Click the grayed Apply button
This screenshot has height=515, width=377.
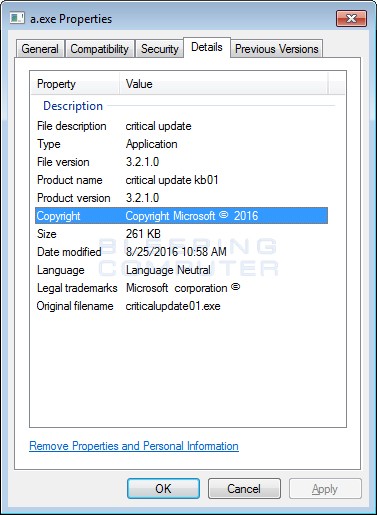pos(325,489)
